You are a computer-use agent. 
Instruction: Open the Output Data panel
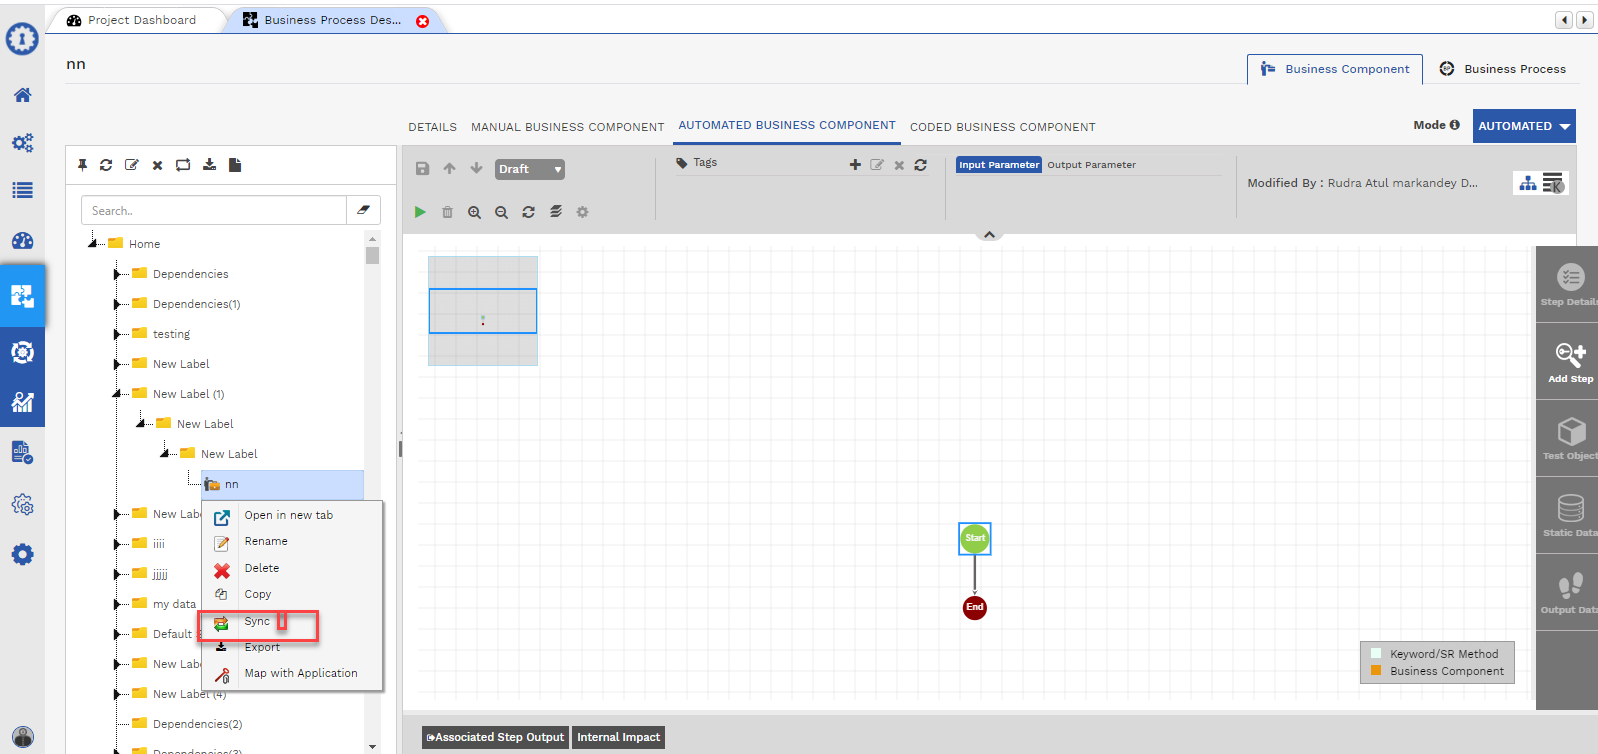point(1568,592)
